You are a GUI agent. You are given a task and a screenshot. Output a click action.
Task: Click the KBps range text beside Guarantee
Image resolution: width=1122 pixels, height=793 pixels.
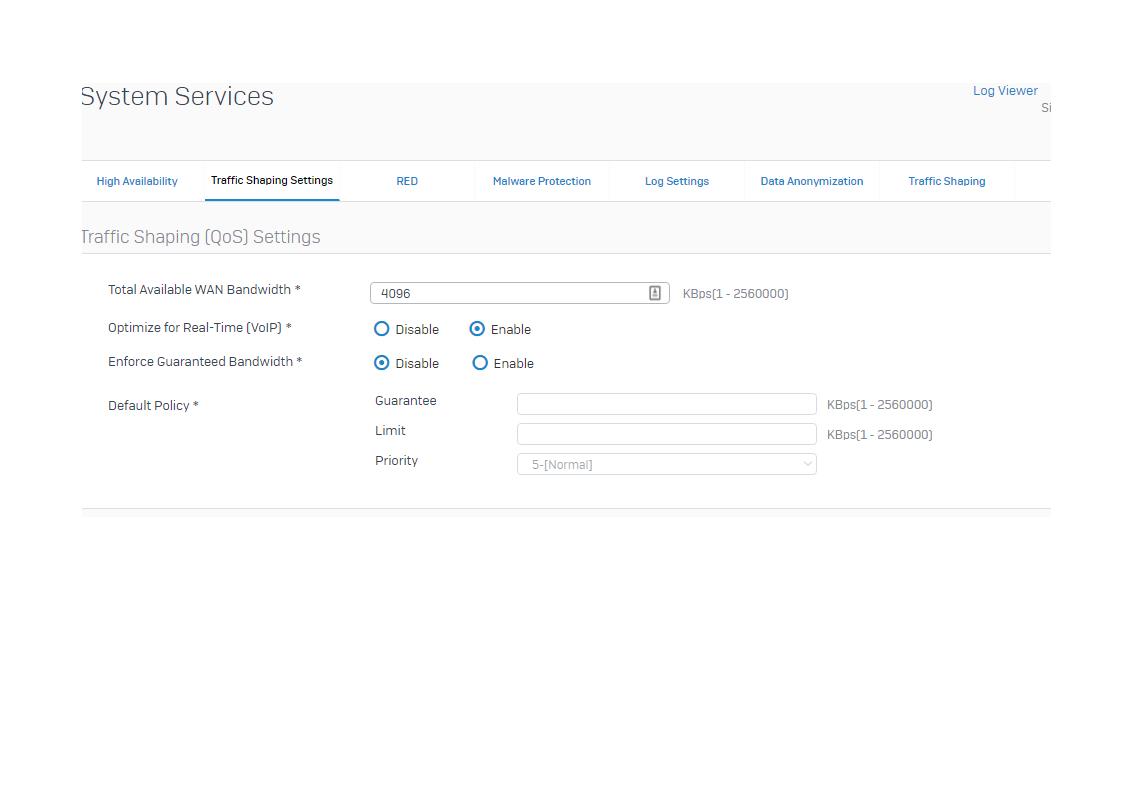(x=879, y=404)
